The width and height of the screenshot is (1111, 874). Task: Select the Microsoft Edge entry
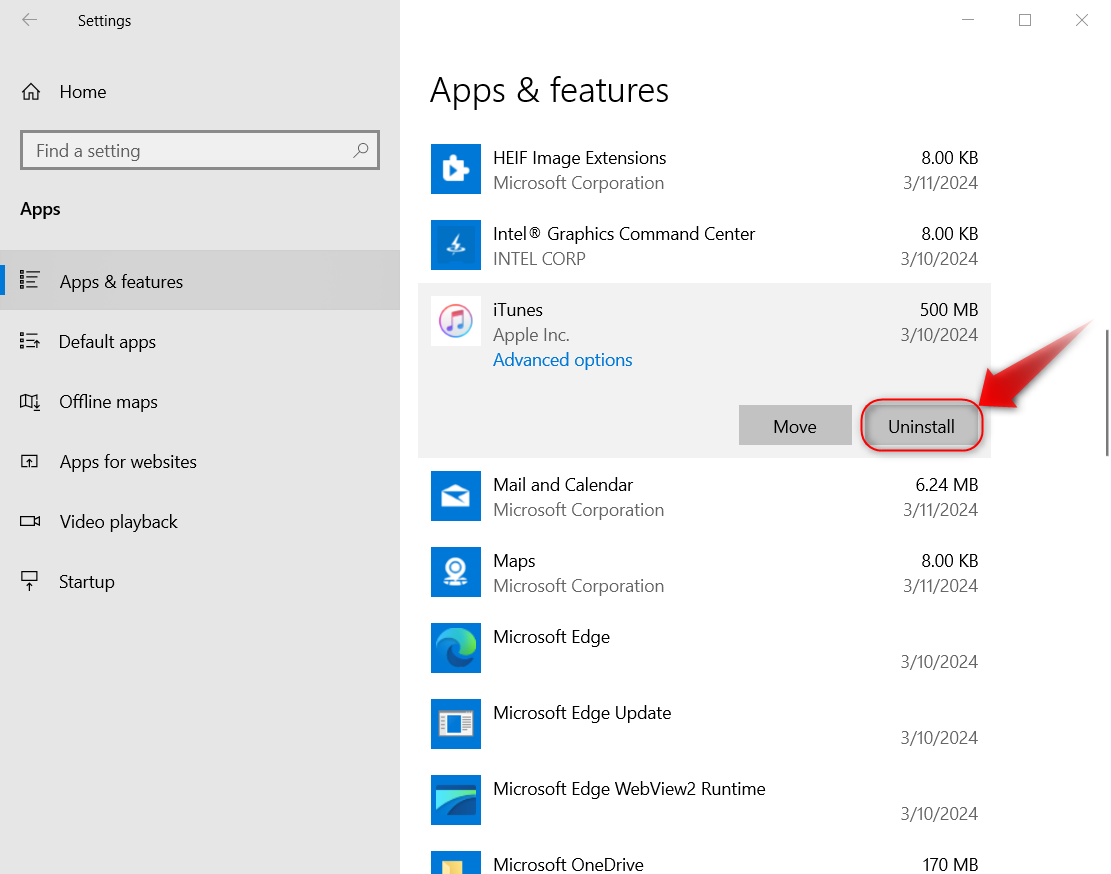[x=704, y=648]
